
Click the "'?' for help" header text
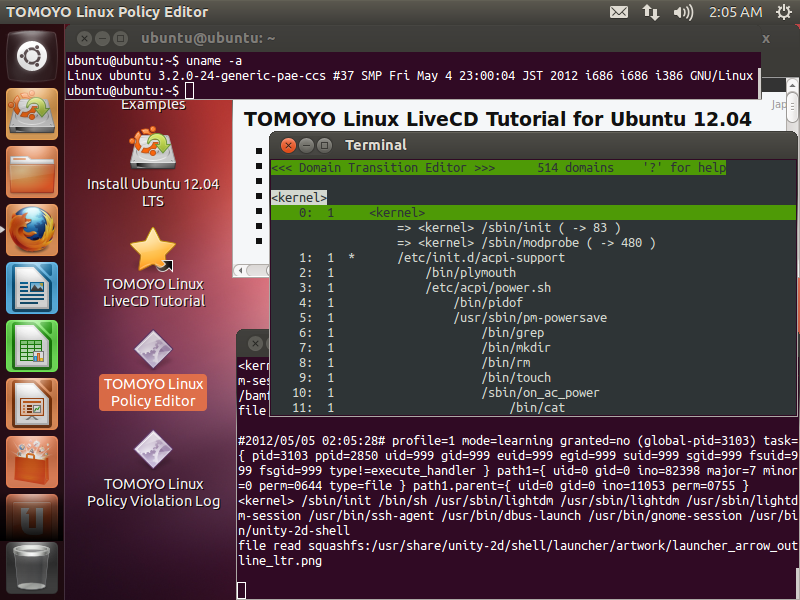[x=684, y=168]
